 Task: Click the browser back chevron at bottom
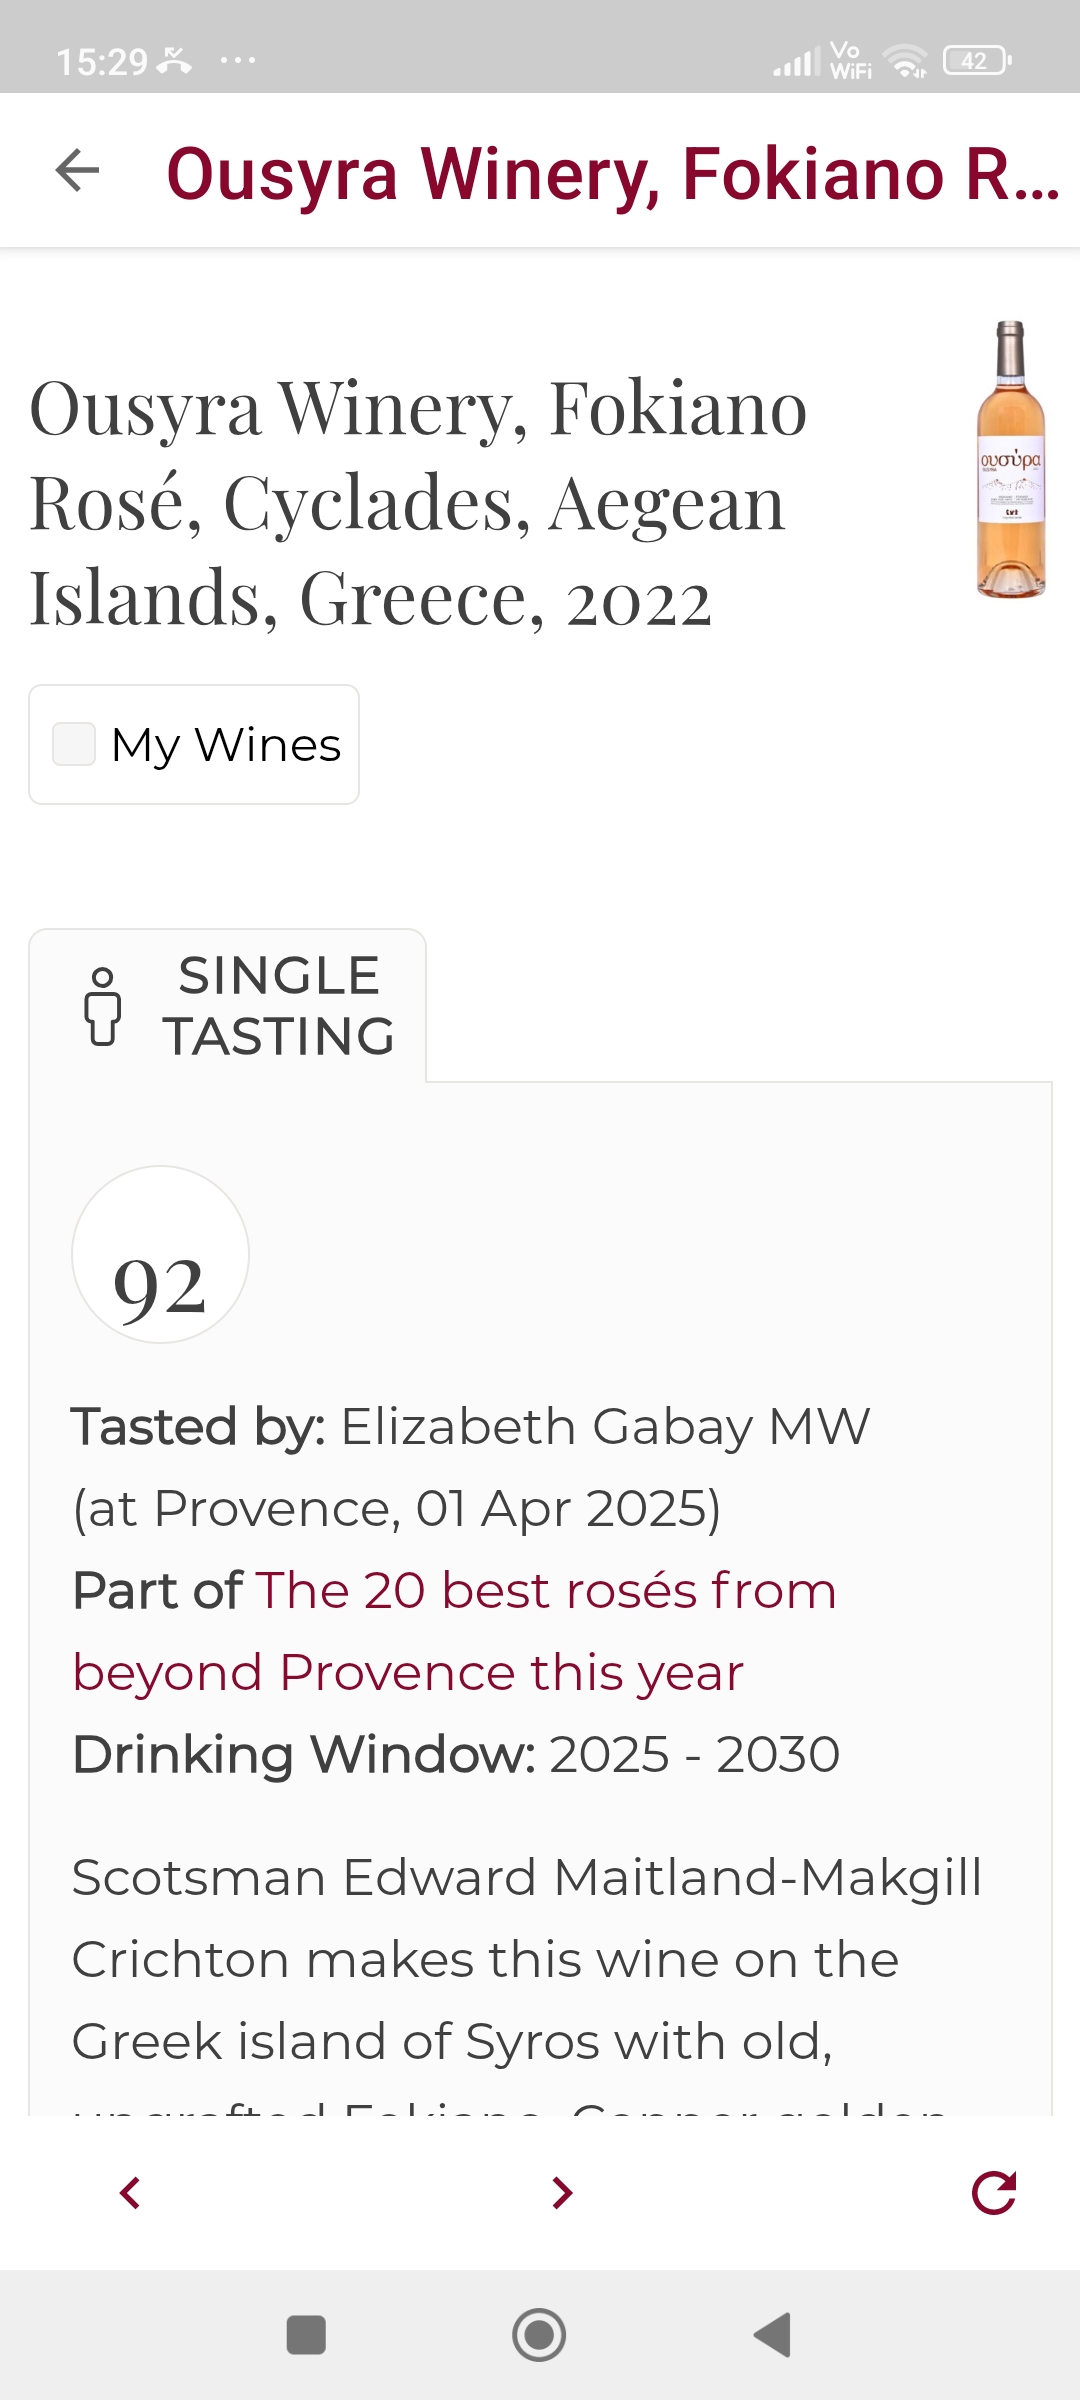coord(130,2192)
